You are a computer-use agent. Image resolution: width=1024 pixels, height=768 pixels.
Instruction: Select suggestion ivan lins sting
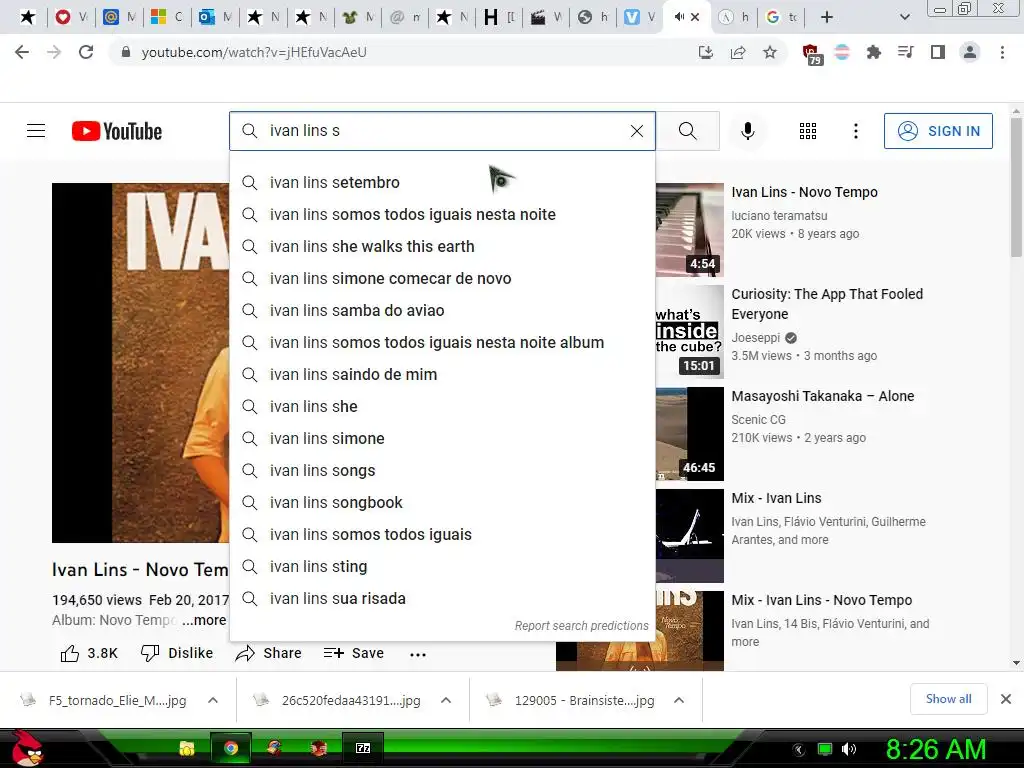pos(442,566)
